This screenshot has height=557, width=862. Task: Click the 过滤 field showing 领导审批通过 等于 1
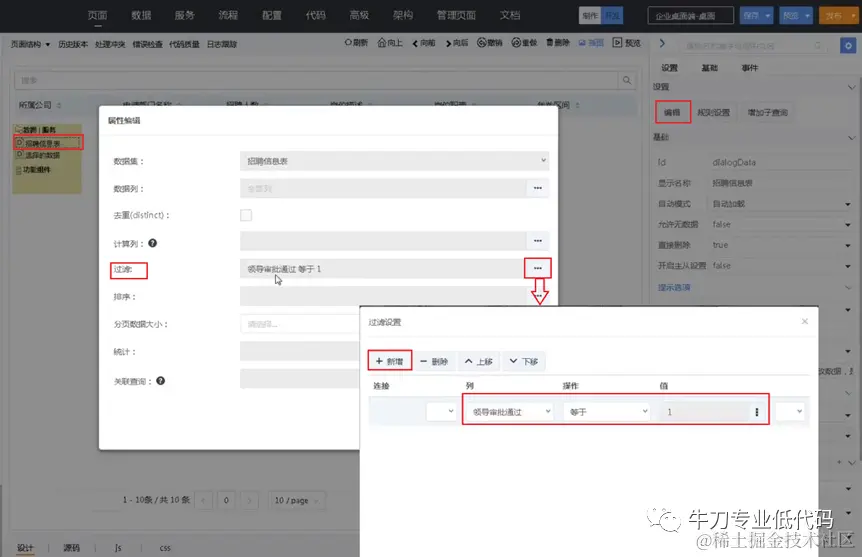[x=383, y=268]
